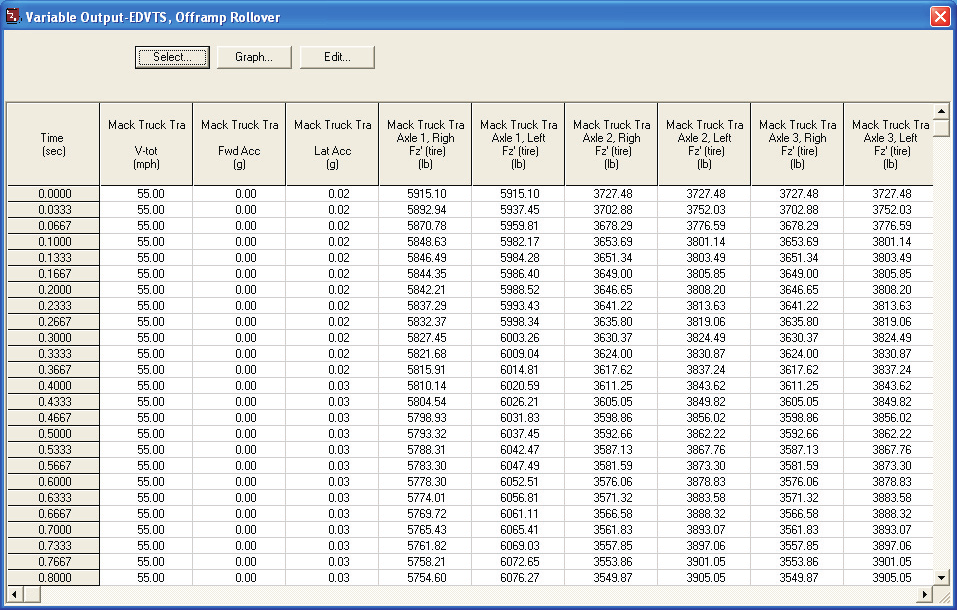Click the Select... button
The height and width of the screenshot is (610, 957).
point(172,57)
